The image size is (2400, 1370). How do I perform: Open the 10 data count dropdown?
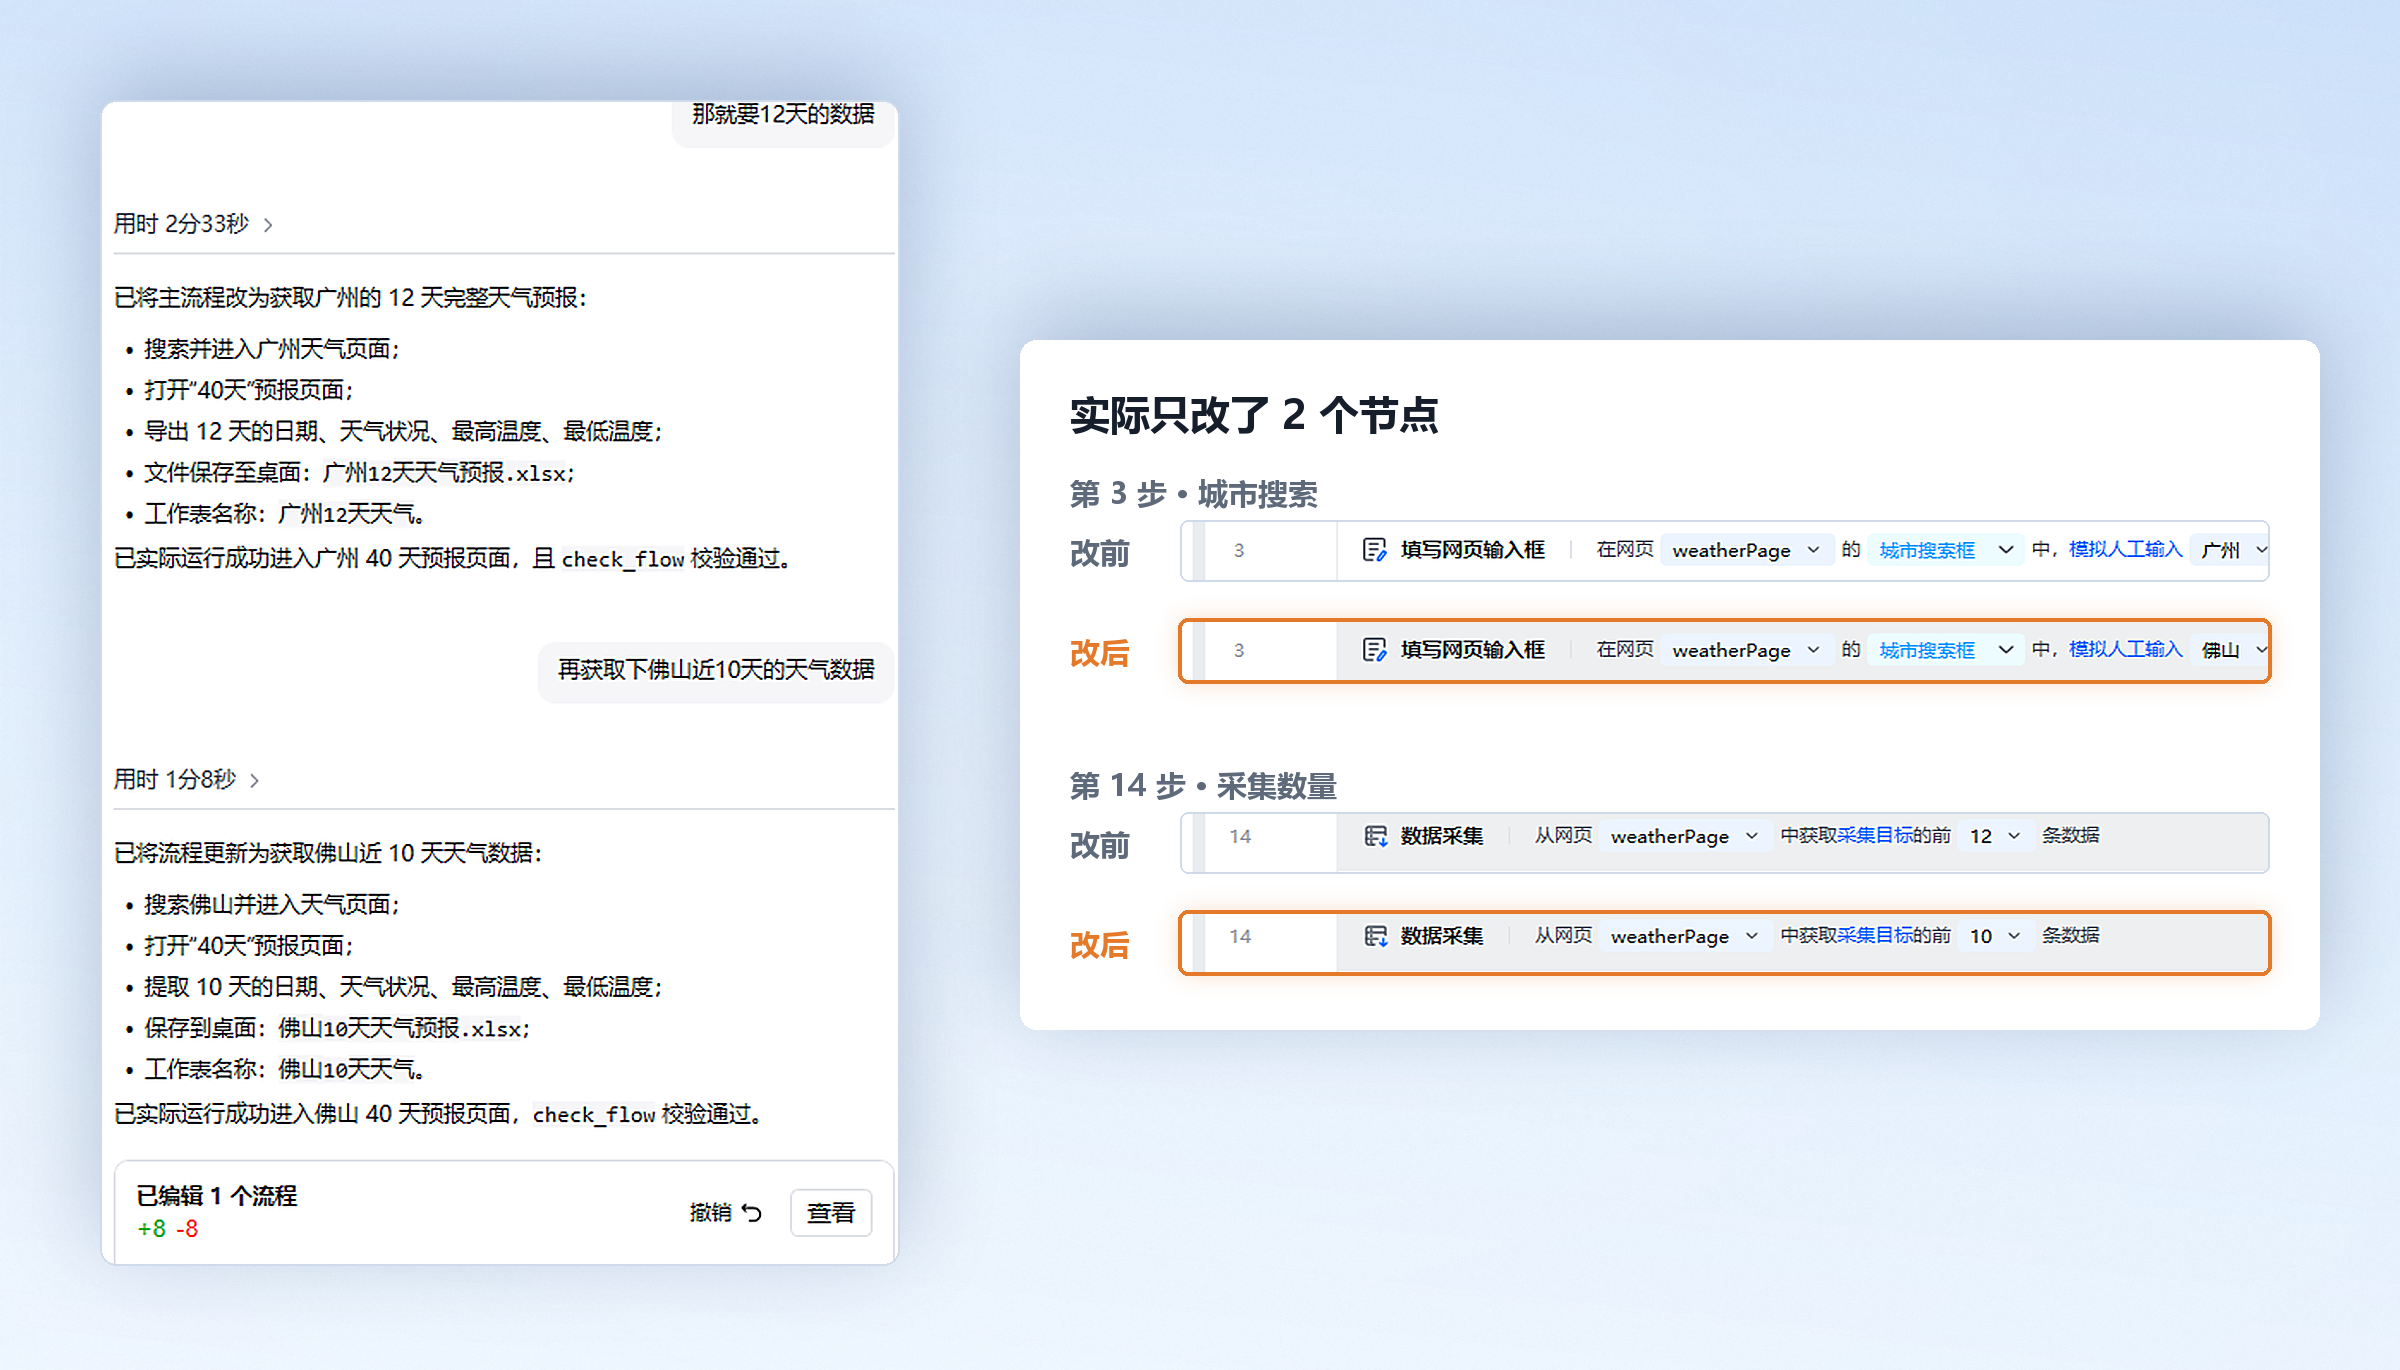pos(1995,936)
